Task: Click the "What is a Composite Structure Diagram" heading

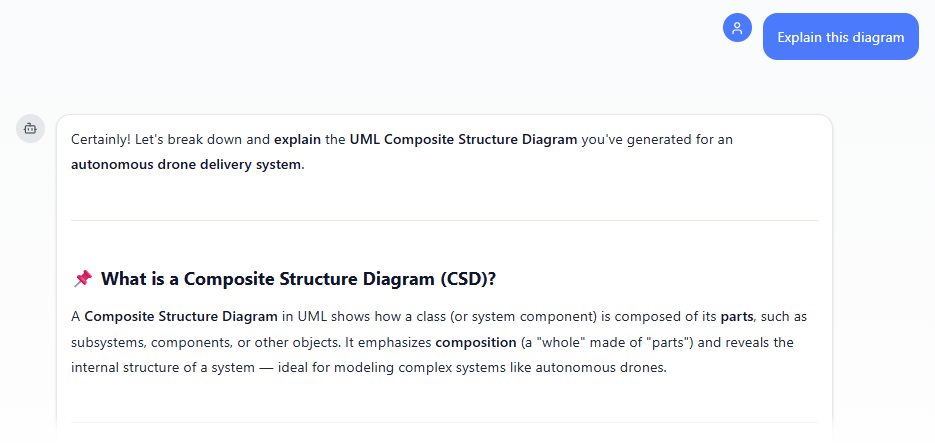Action: (x=298, y=278)
